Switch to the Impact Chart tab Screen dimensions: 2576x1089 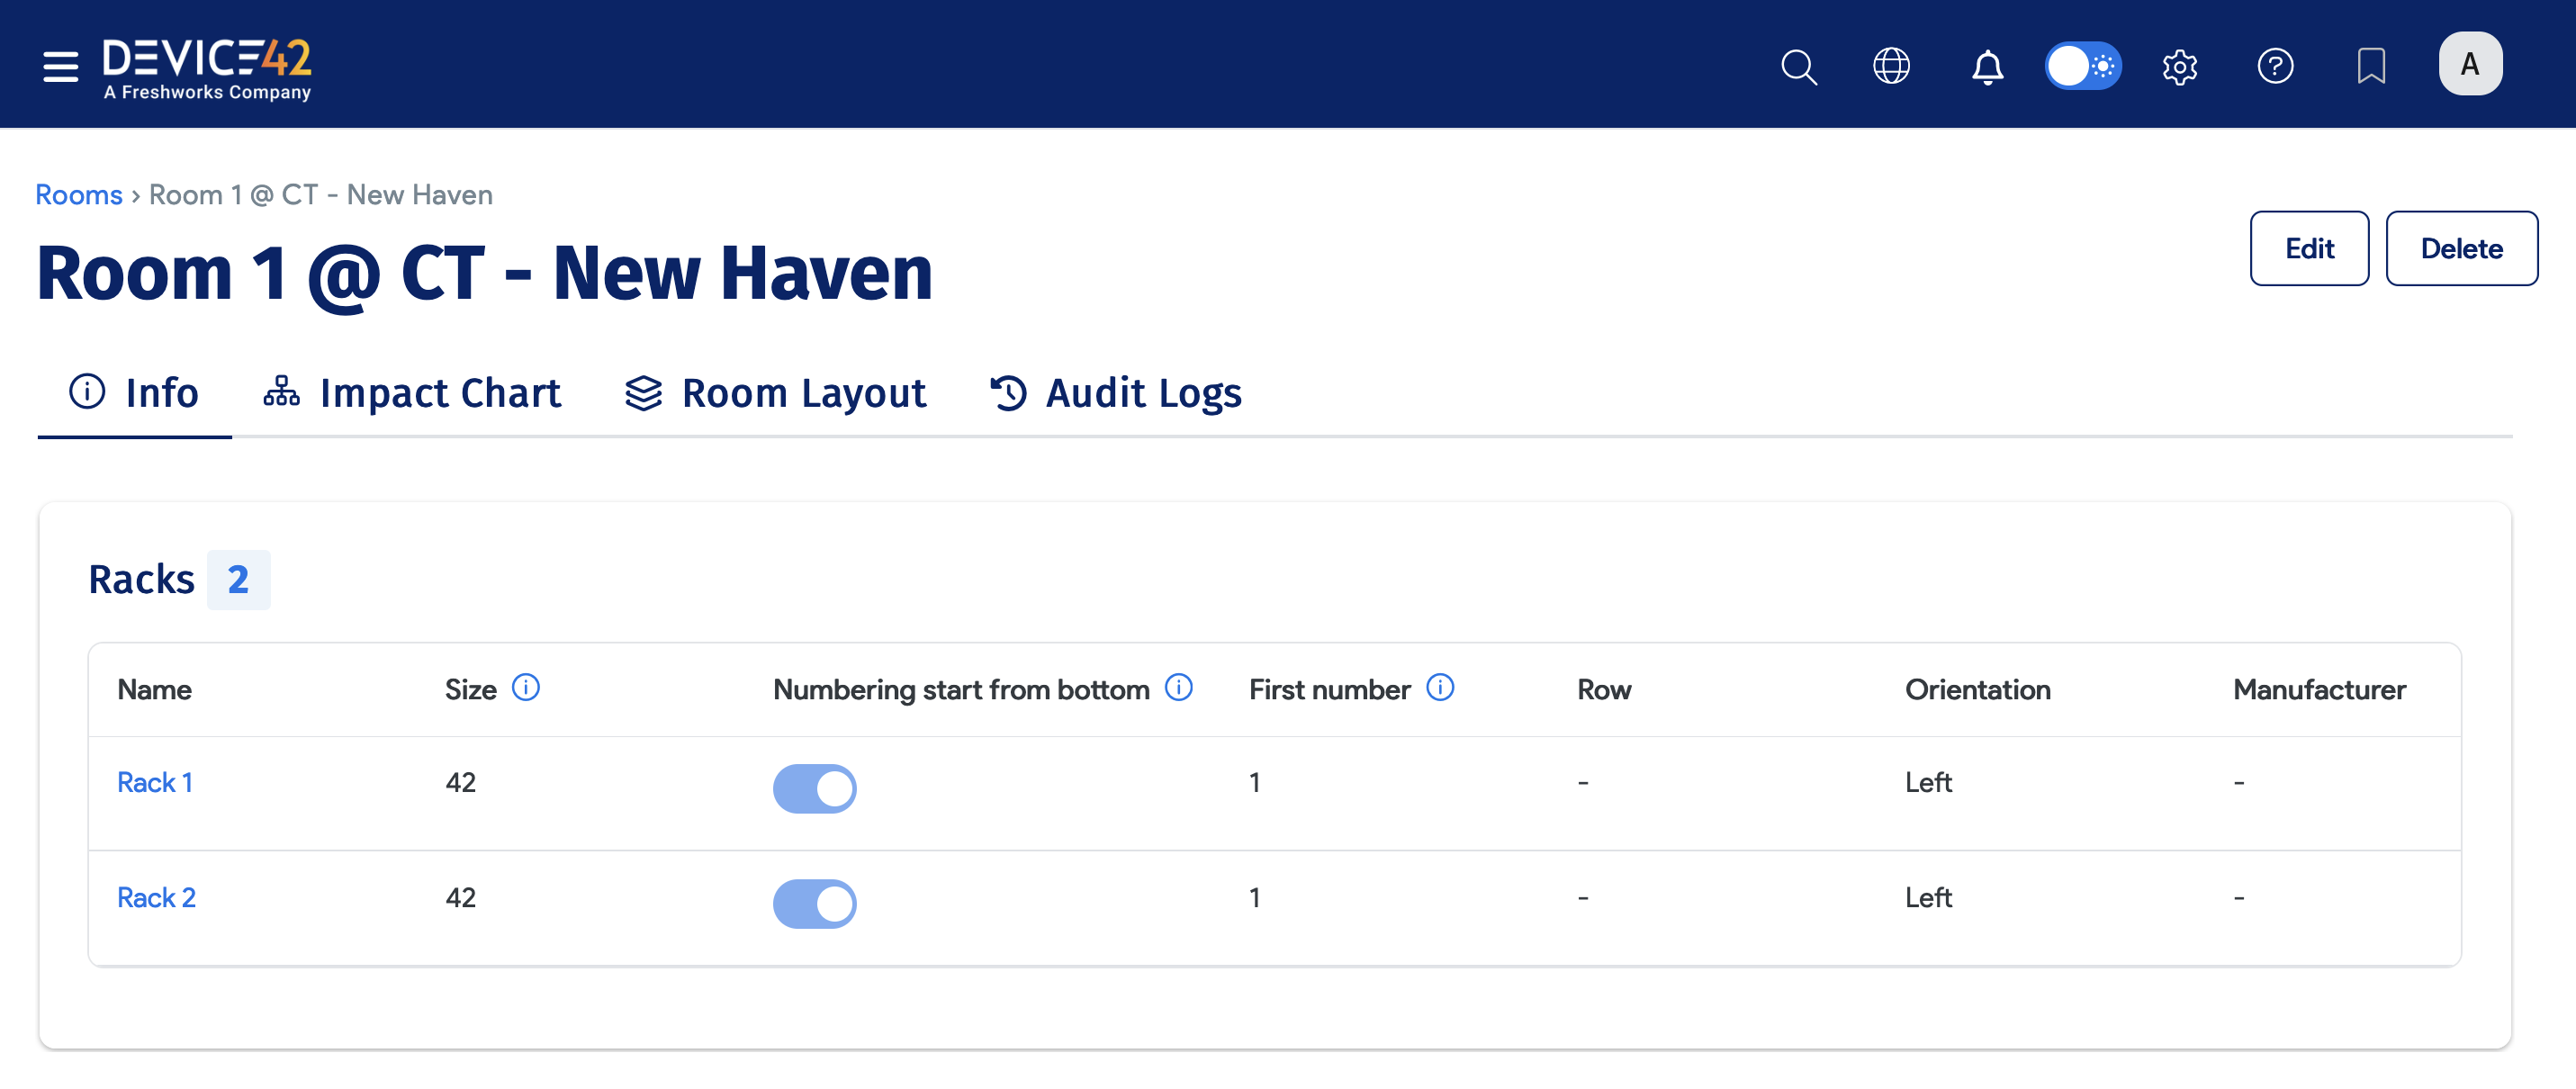tap(412, 393)
